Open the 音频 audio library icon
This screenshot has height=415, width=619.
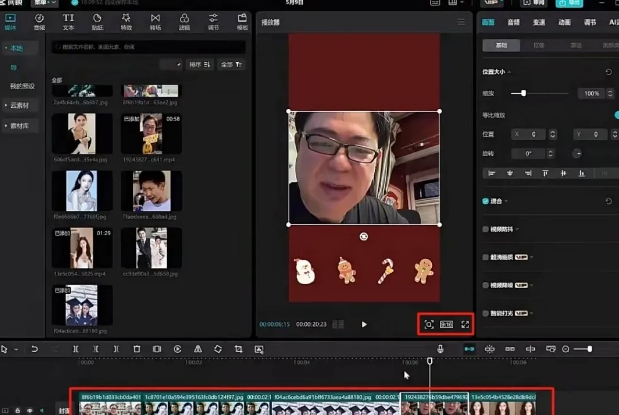[x=39, y=22]
